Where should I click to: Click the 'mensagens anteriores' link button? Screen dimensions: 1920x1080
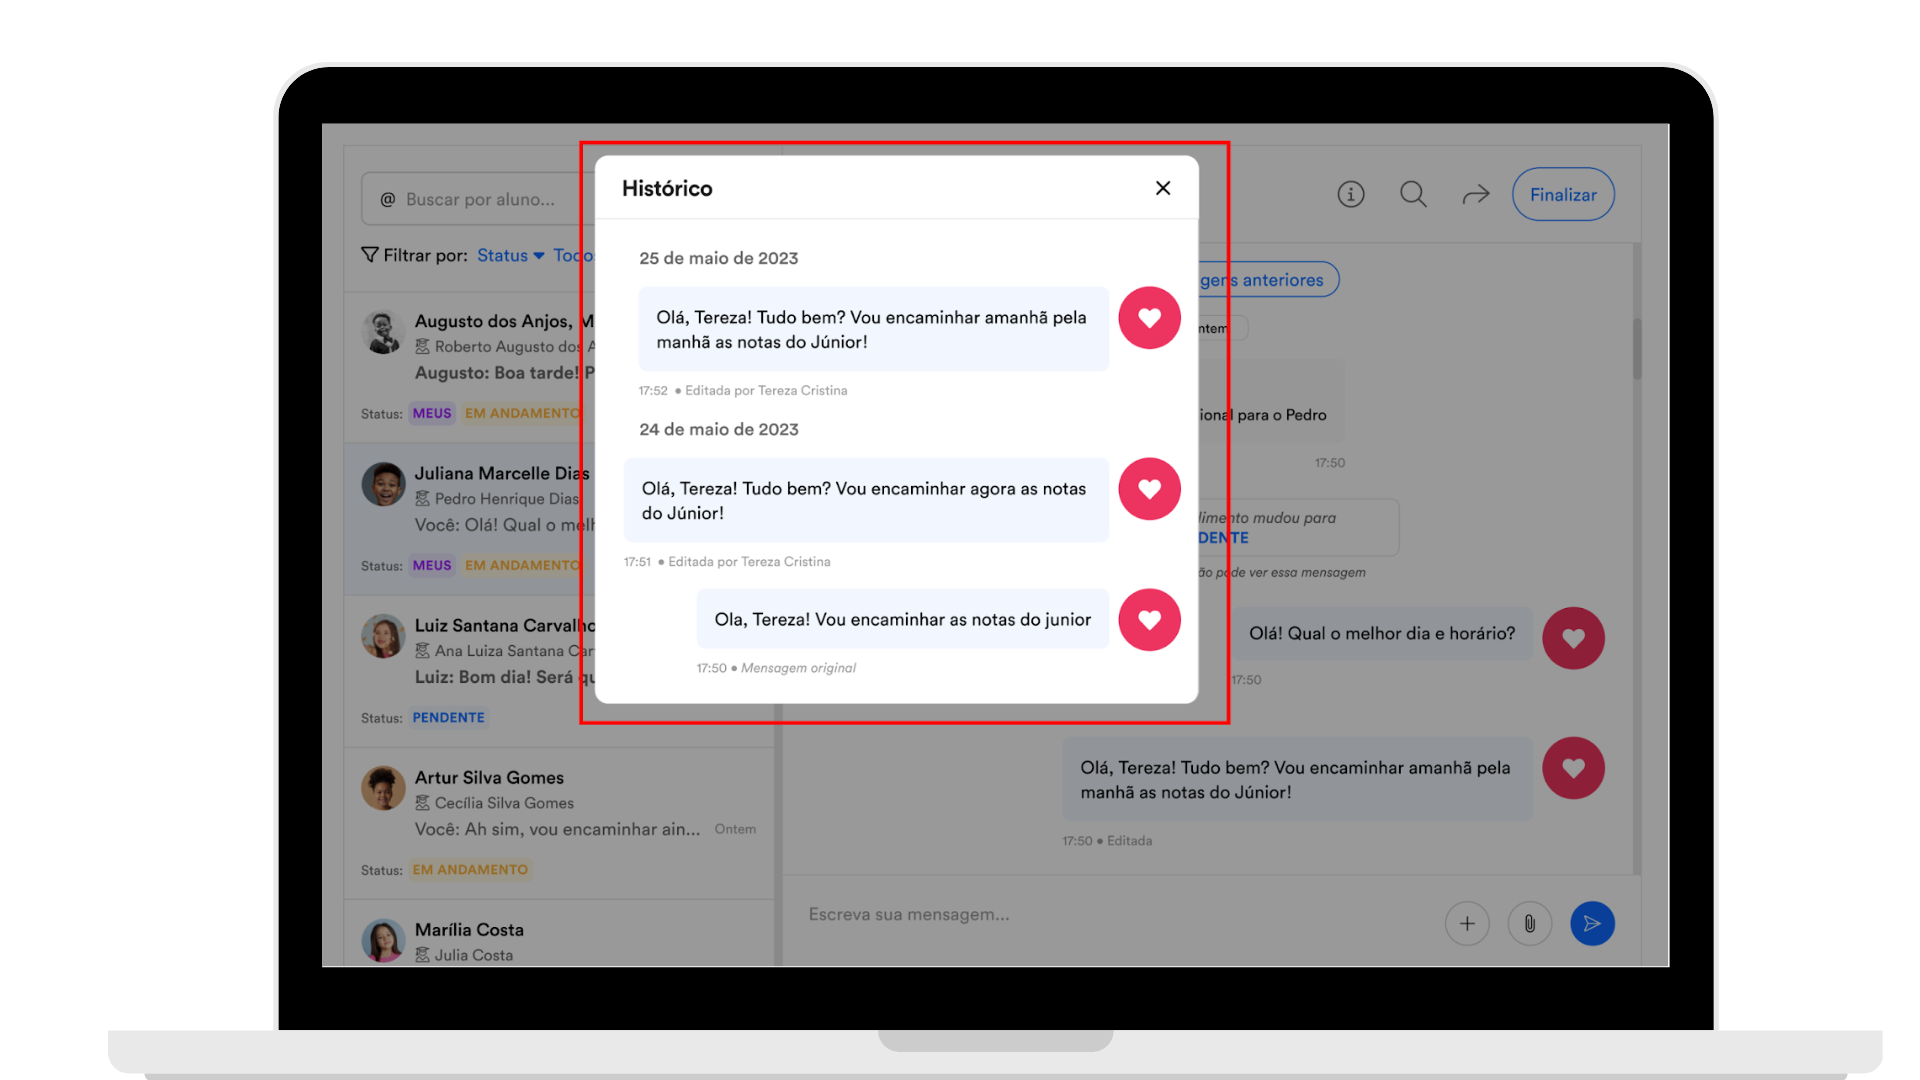tap(1270, 280)
